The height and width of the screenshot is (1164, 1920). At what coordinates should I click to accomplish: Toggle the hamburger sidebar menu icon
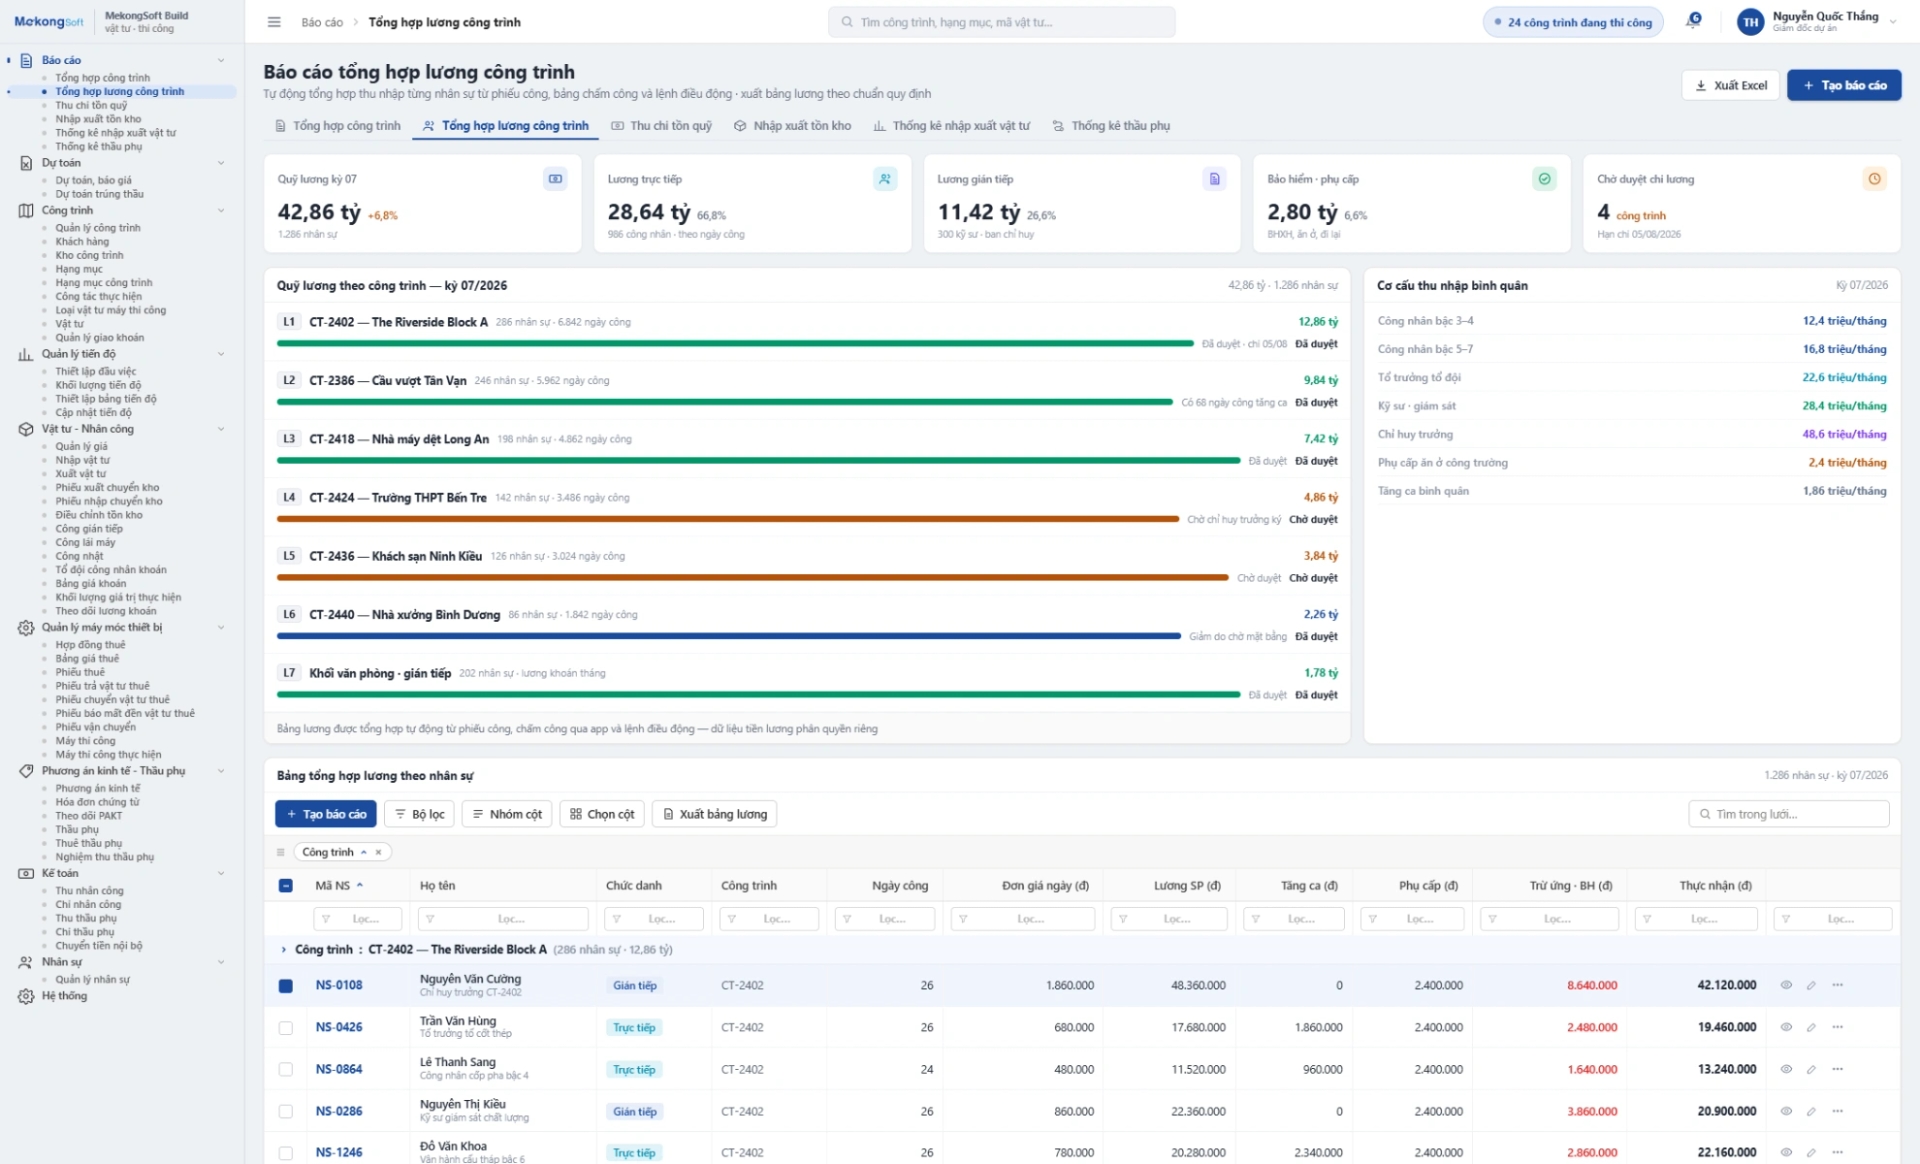tap(274, 22)
